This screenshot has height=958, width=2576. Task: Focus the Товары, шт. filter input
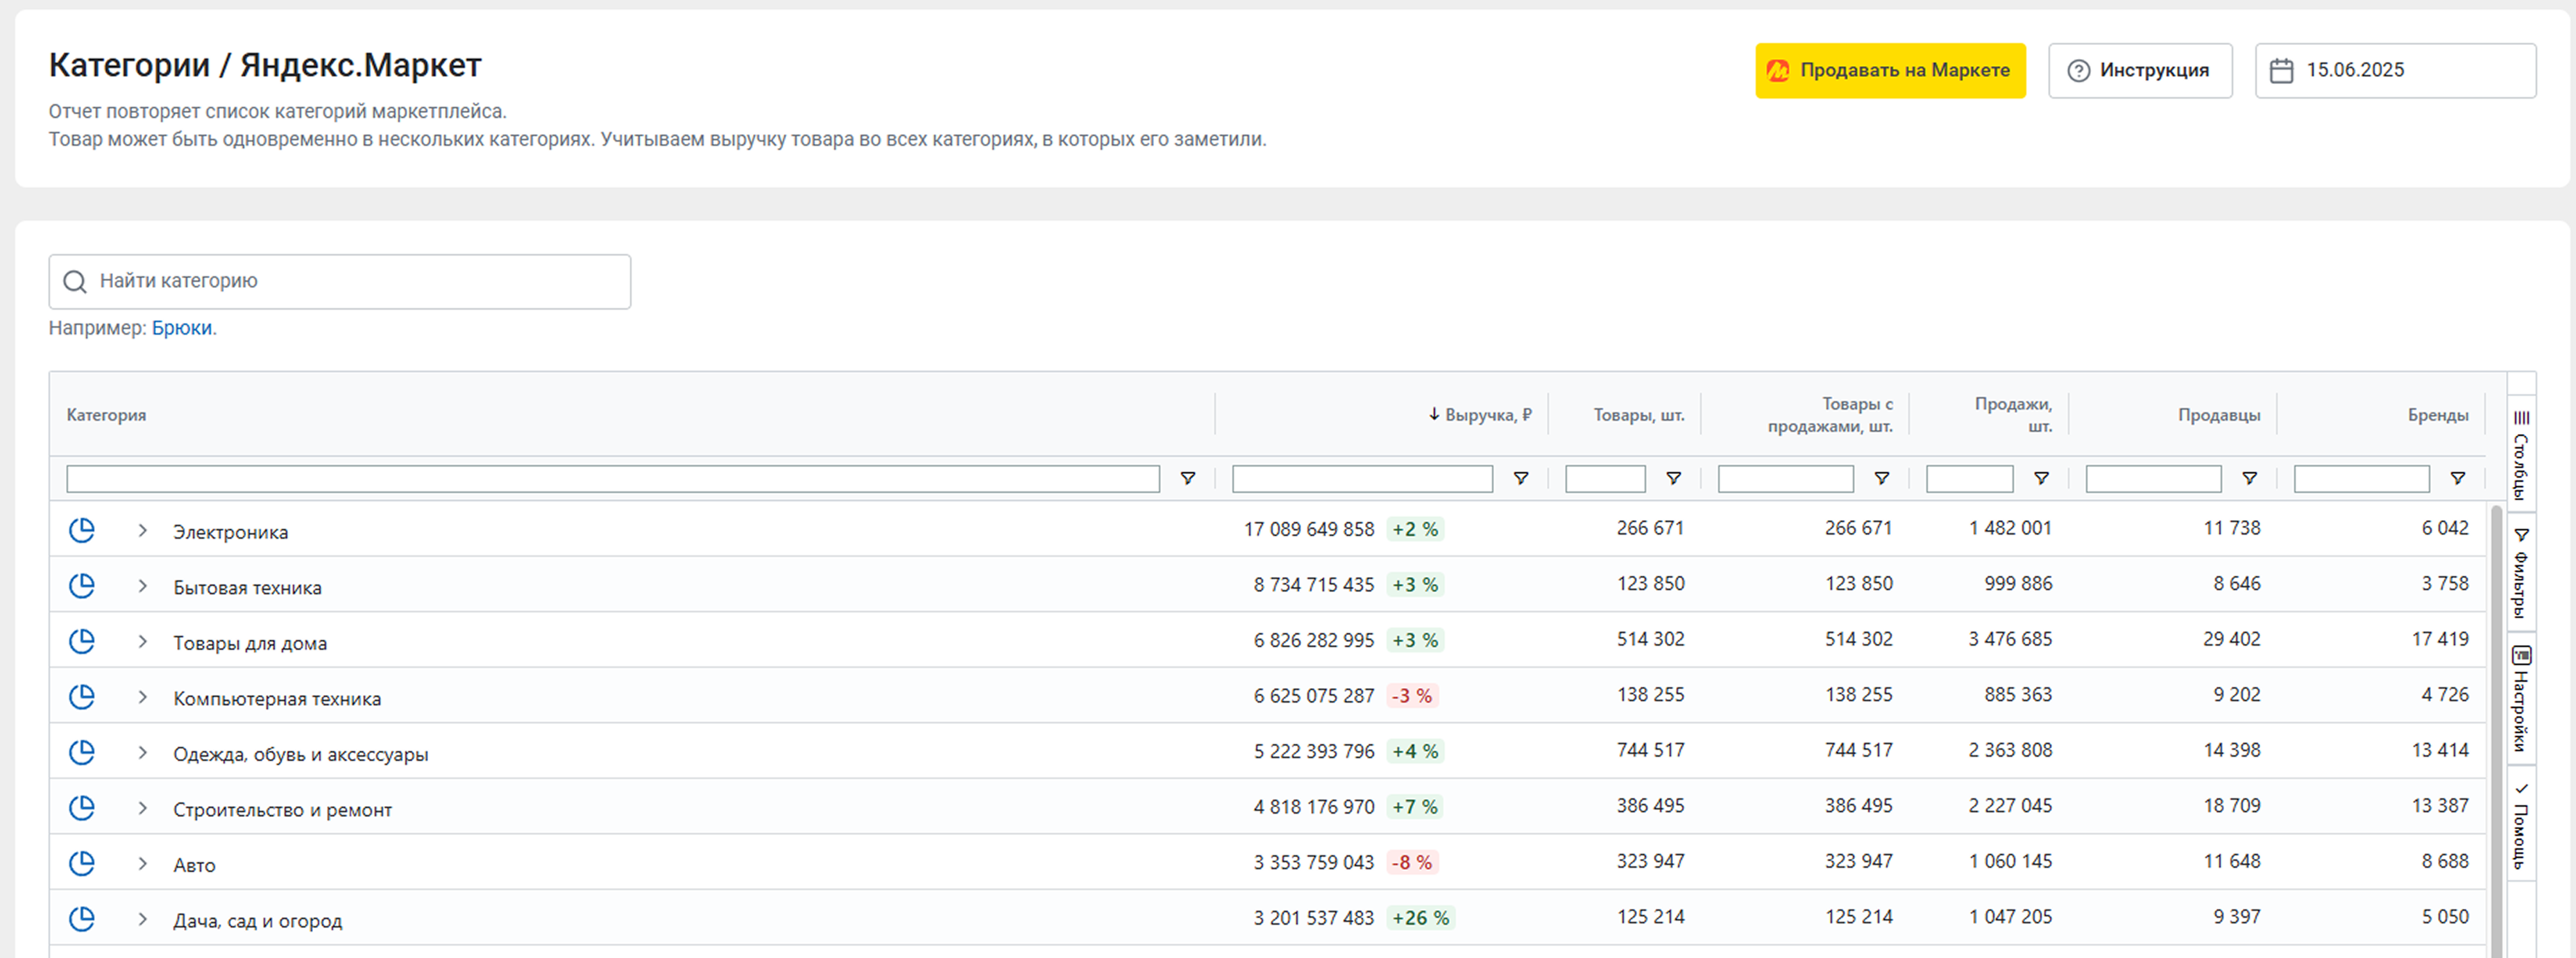click(x=1605, y=479)
